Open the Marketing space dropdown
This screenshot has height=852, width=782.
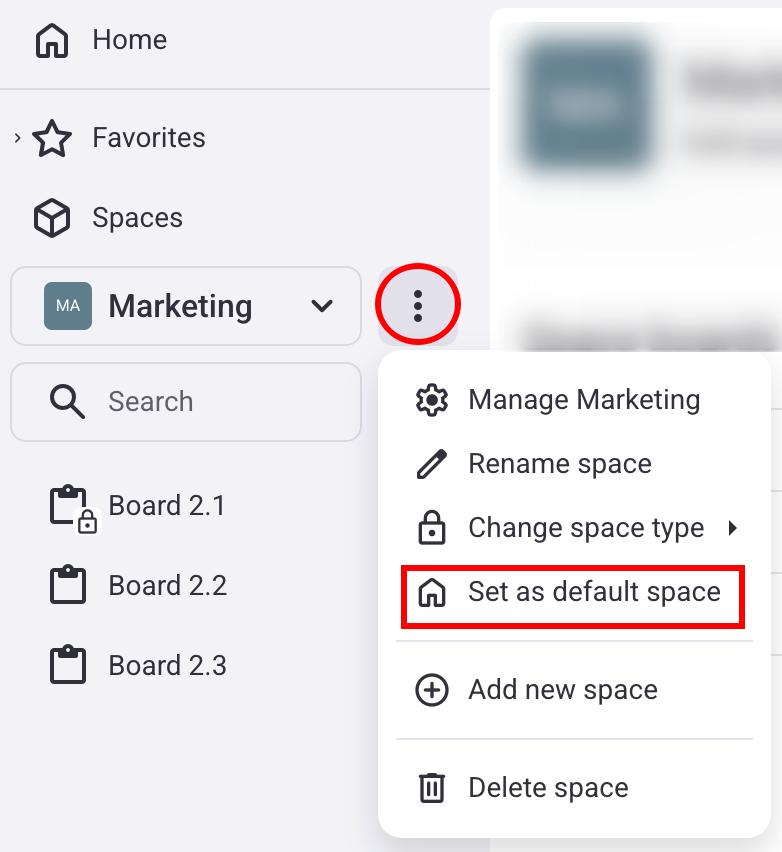coord(322,306)
